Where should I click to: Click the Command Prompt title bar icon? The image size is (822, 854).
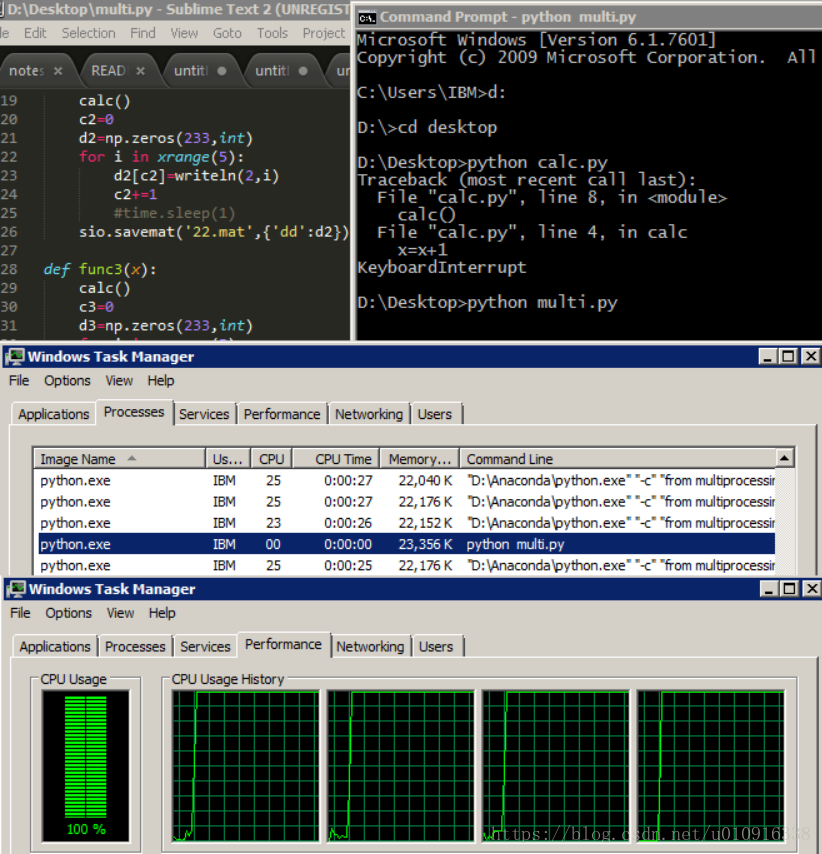point(367,17)
